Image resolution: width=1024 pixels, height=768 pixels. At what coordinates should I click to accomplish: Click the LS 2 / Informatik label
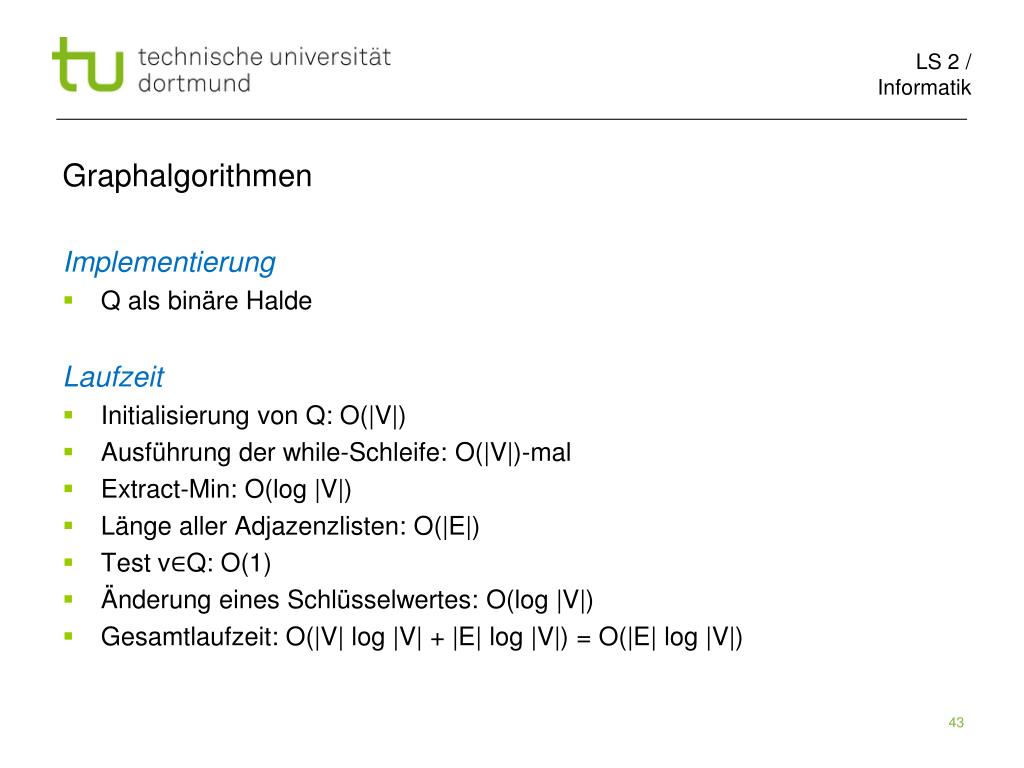tap(923, 74)
